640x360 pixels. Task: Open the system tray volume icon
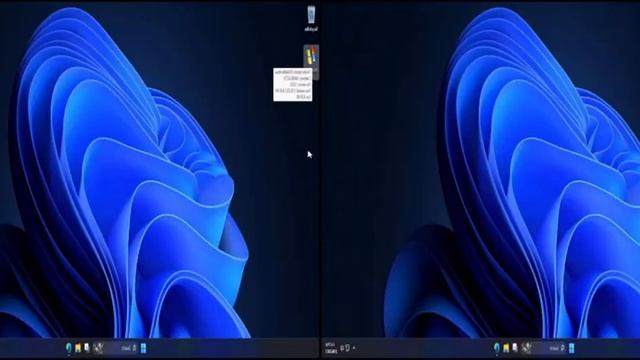click(342, 348)
